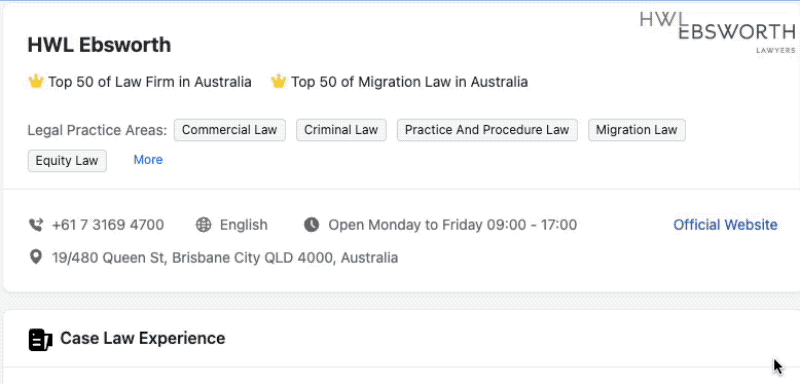Image resolution: width=800 pixels, height=384 pixels.
Task: Click the globe icon next to English
Action: coord(204,225)
